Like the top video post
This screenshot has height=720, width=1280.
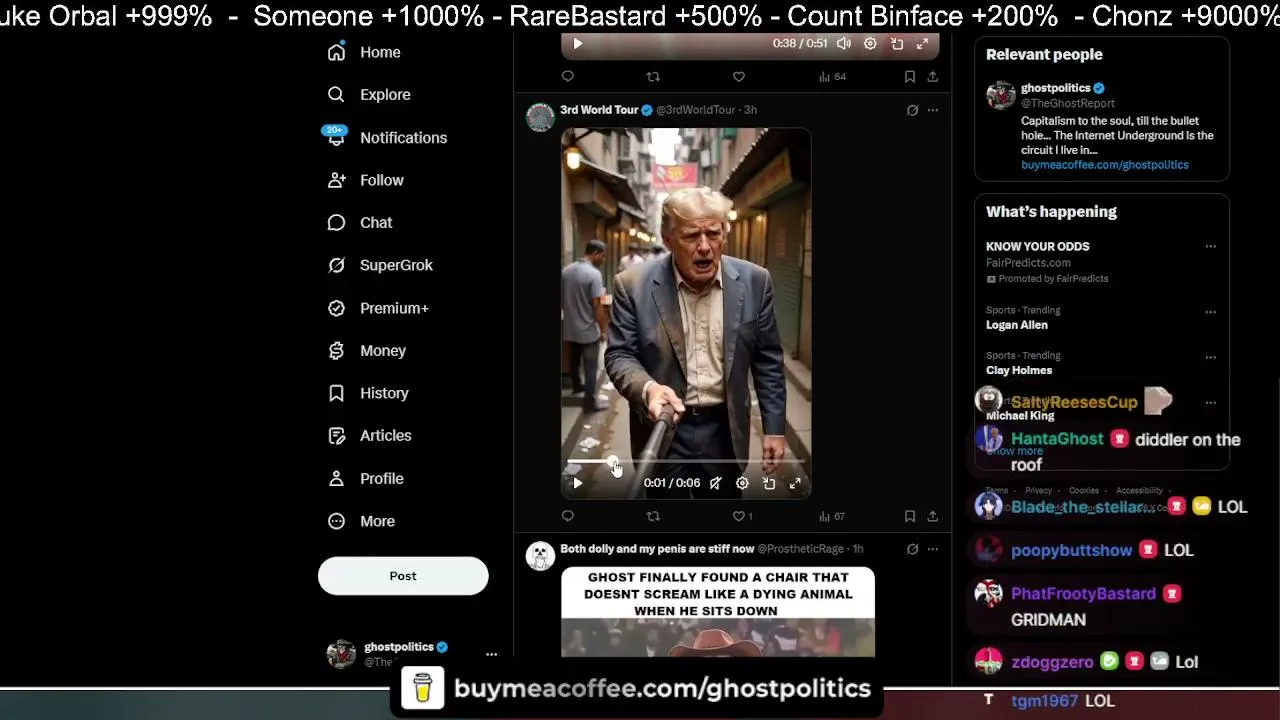(739, 76)
